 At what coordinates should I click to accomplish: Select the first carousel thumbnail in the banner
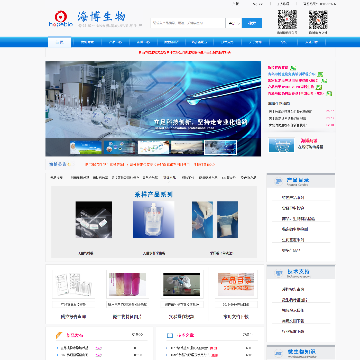86,147
